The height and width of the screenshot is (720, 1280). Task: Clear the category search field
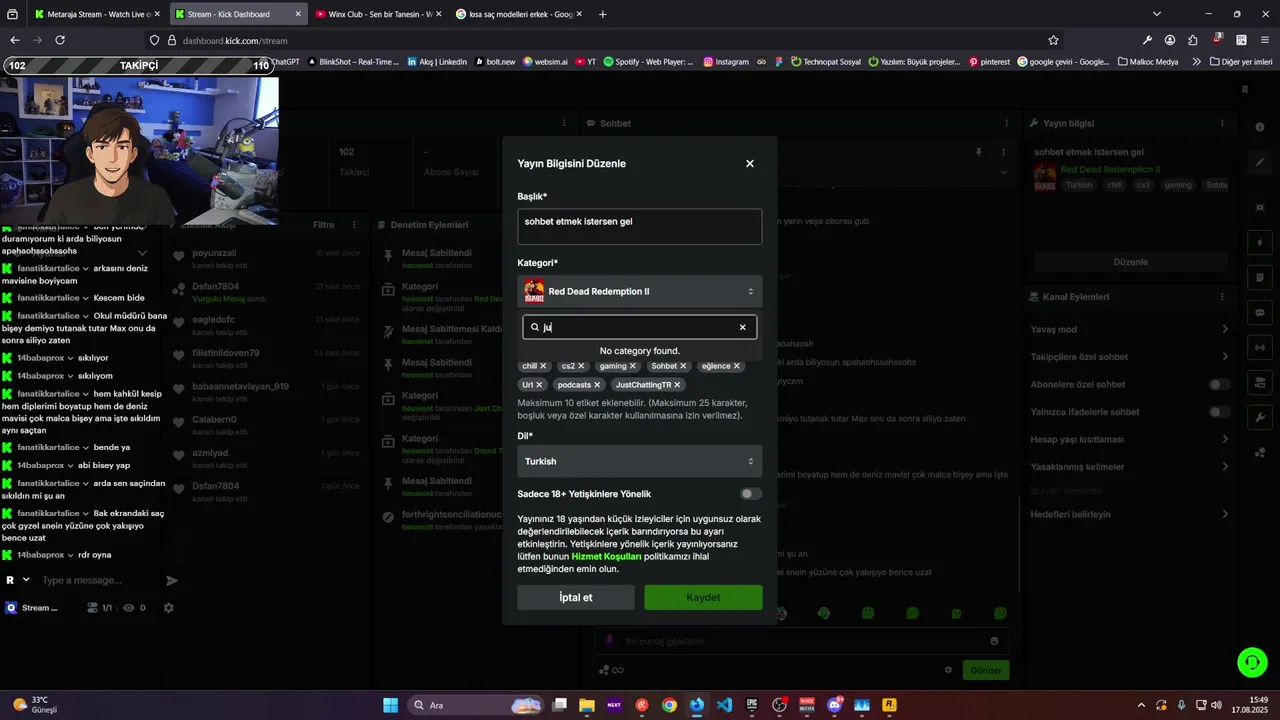742,327
